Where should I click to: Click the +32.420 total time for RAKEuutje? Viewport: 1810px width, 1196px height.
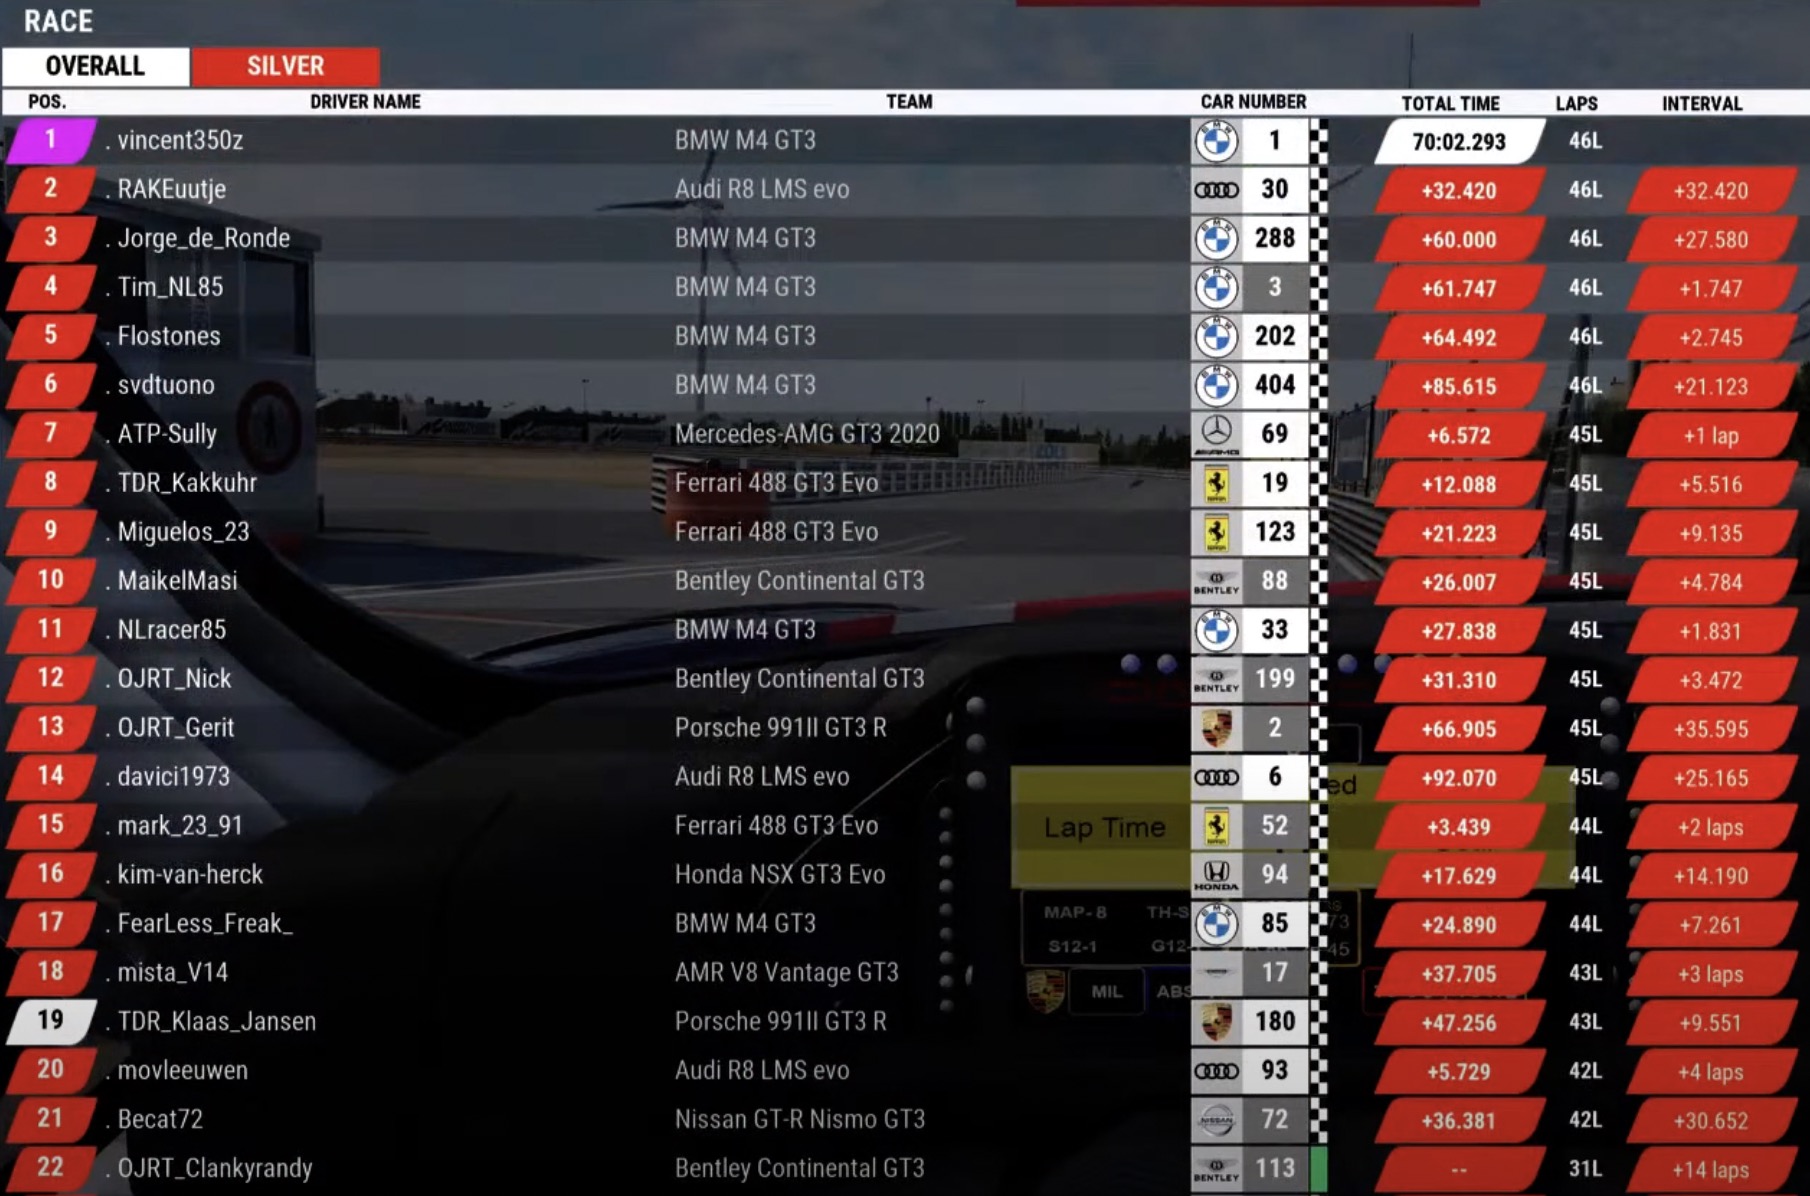(1459, 191)
